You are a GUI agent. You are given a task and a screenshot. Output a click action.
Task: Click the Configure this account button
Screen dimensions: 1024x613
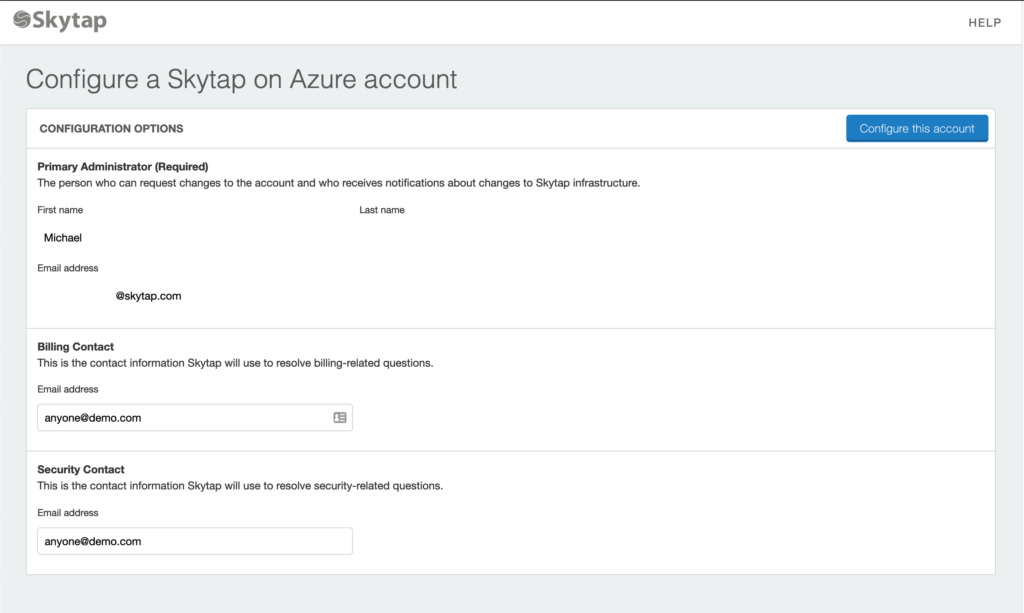(917, 129)
